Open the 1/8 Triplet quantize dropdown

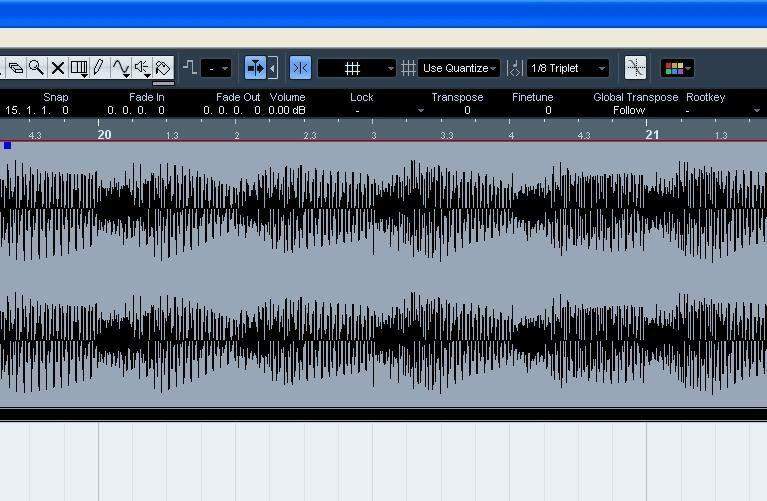pos(567,68)
